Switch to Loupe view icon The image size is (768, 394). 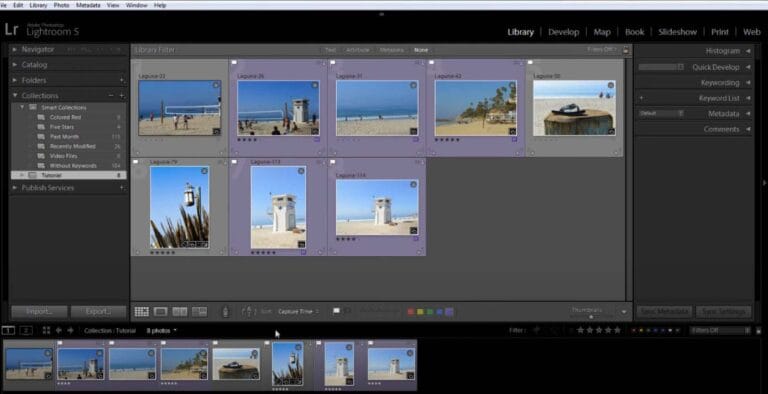pos(161,312)
